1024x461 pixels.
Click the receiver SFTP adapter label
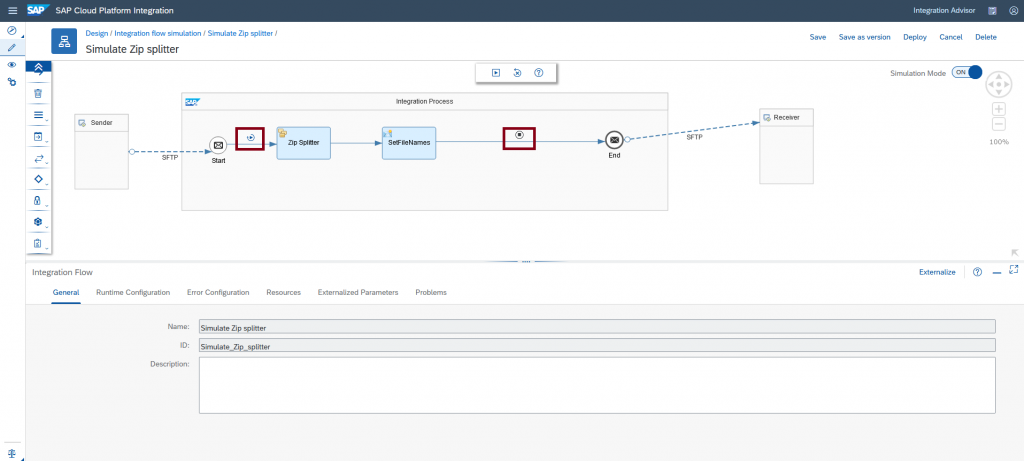pyautogui.click(x=695, y=138)
